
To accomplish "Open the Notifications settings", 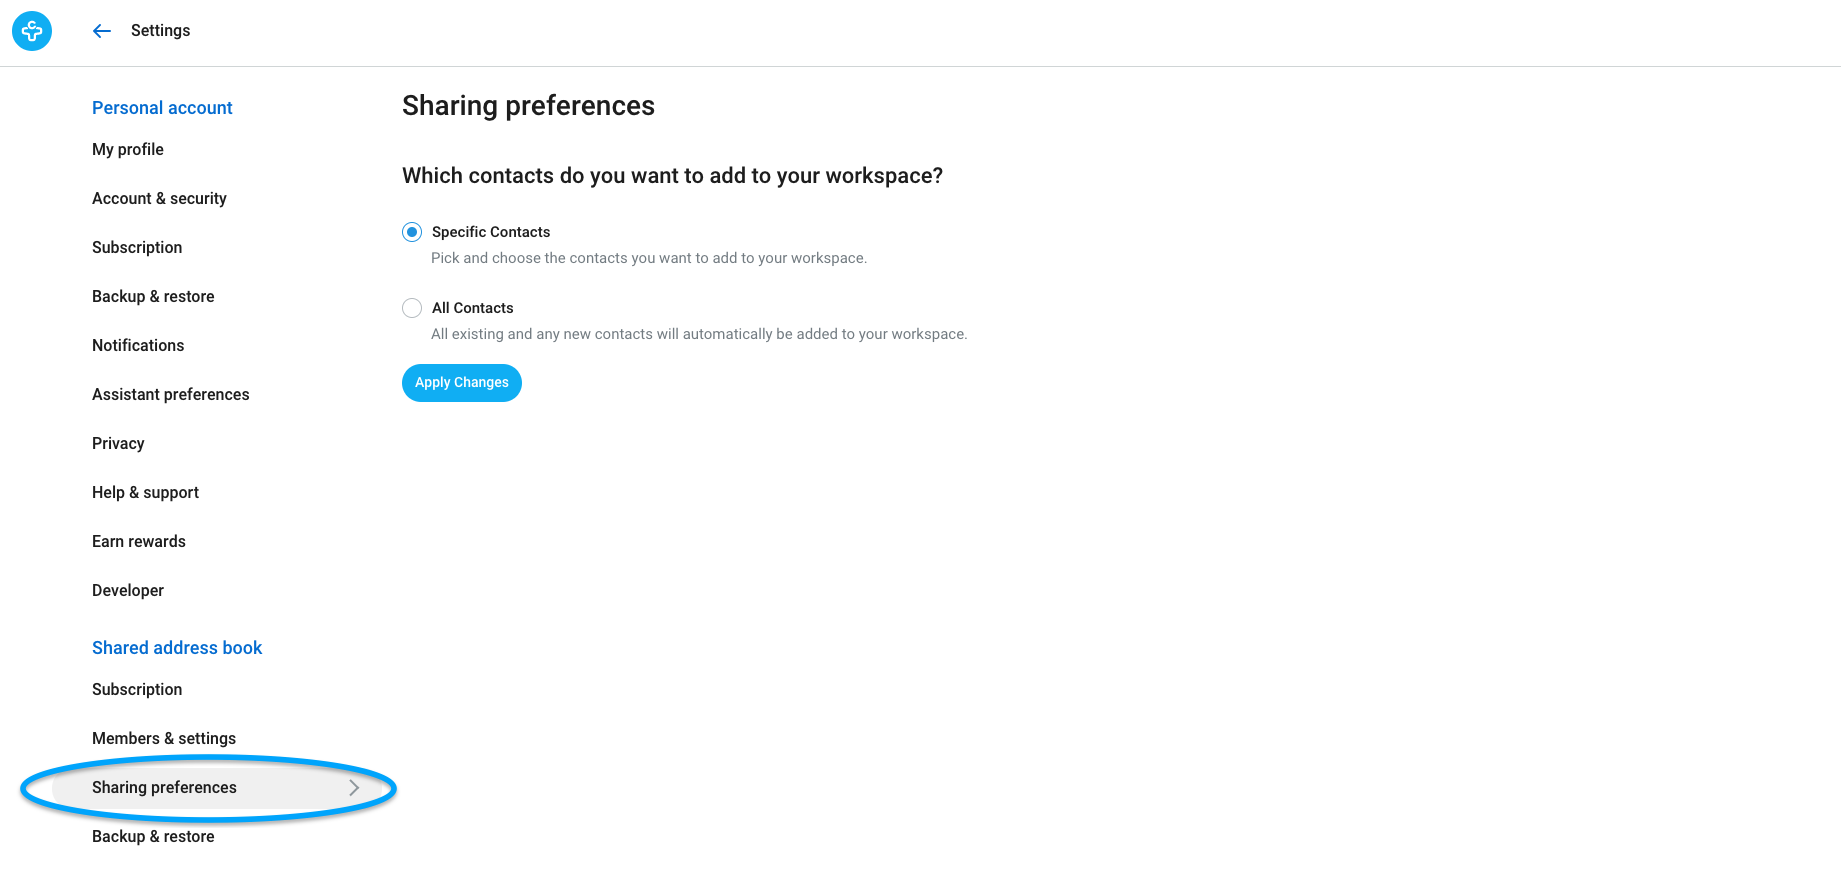I will (138, 345).
